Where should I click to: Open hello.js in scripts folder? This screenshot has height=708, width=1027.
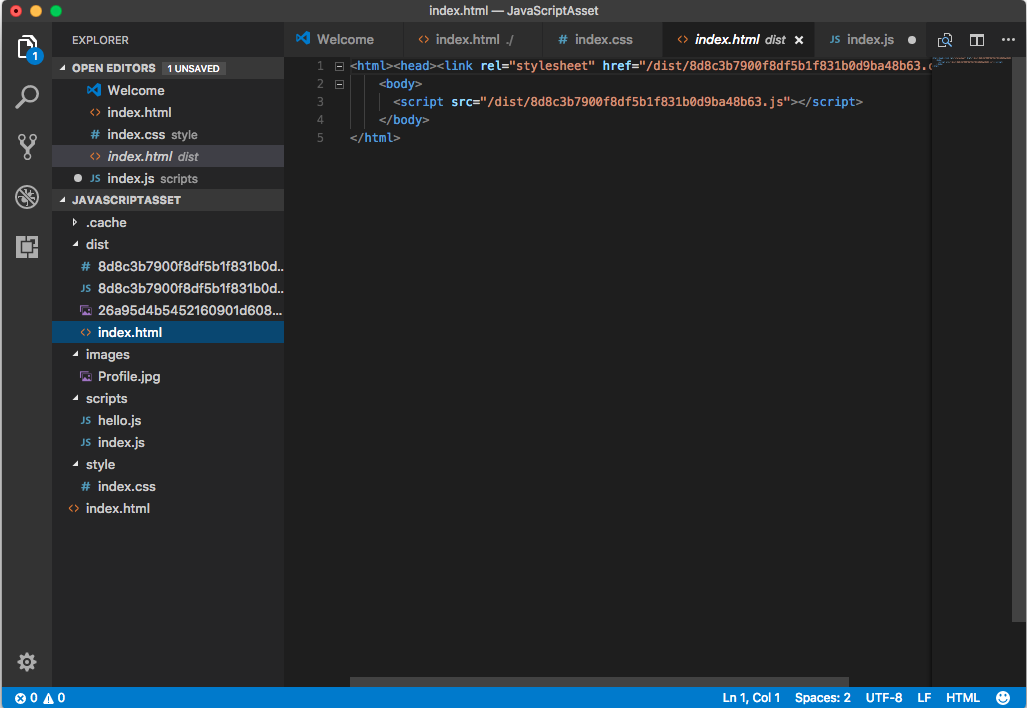pos(168,420)
